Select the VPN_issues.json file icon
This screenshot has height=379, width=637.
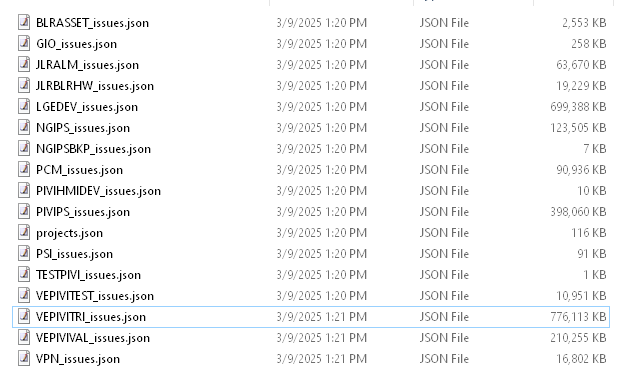click(24, 359)
